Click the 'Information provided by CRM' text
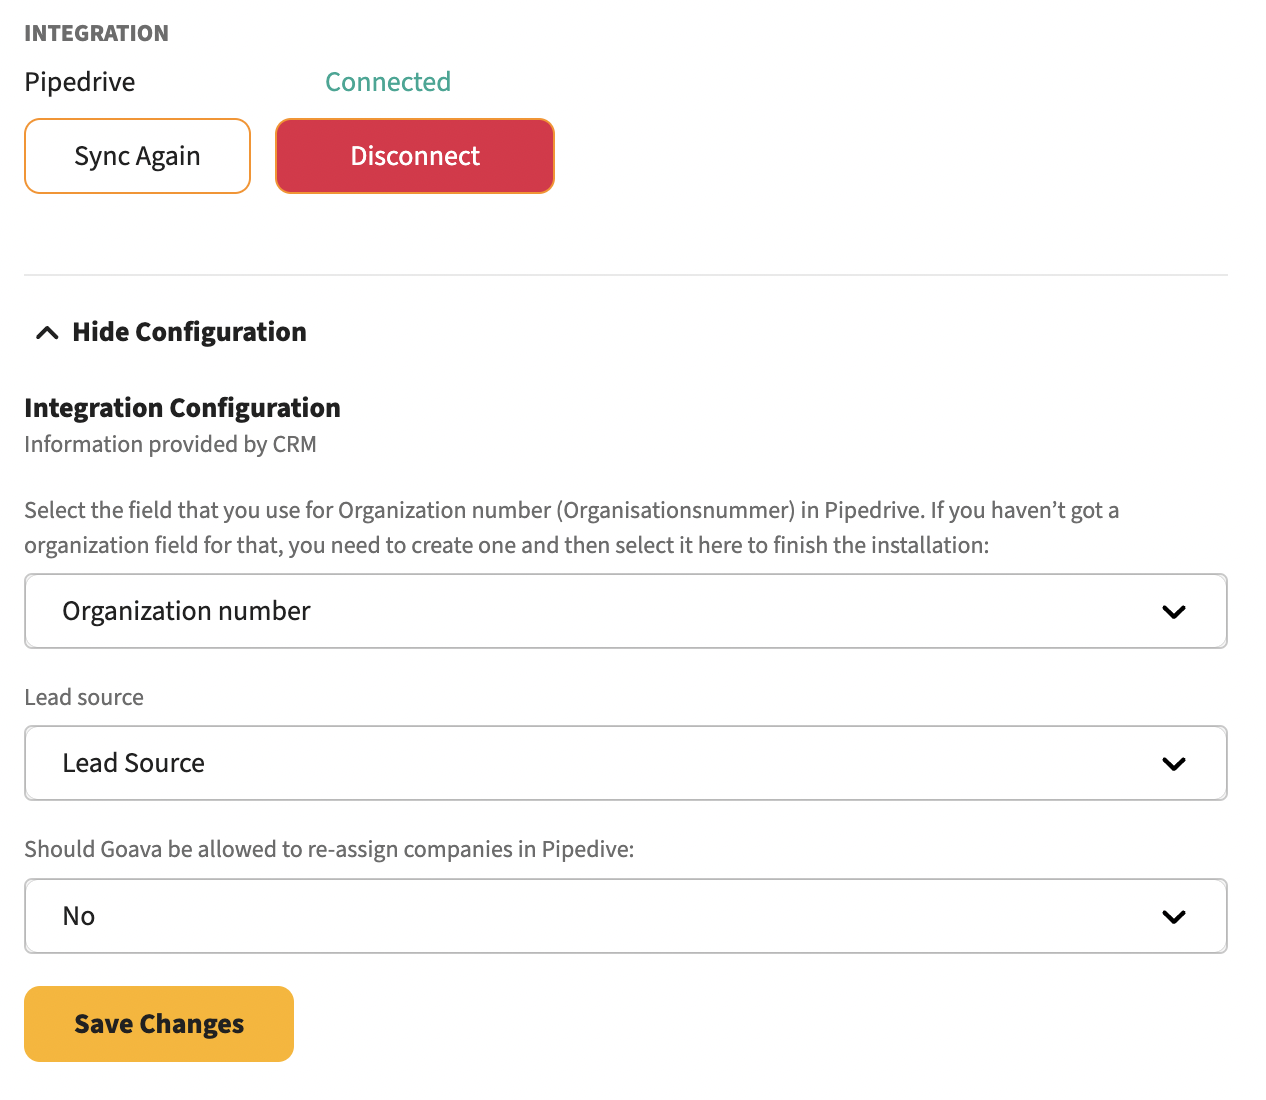The image size is (1266, 1100). coord(170,444)
